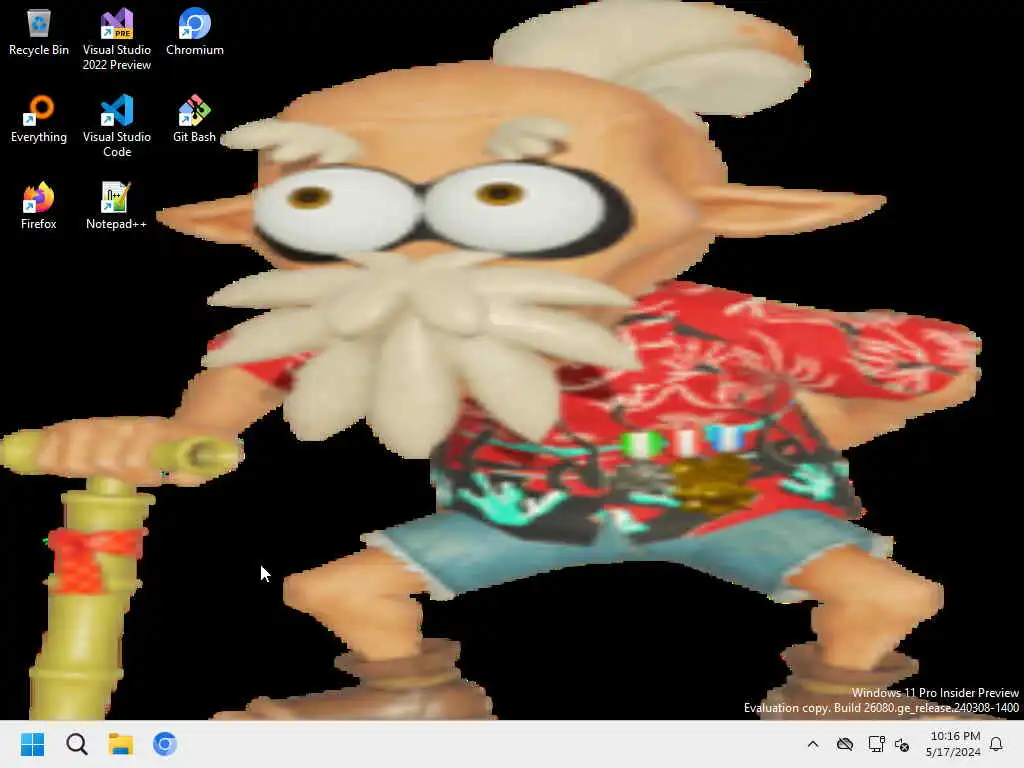
Task: Select the Everything search shortcut
Action: tap(39, 119)
